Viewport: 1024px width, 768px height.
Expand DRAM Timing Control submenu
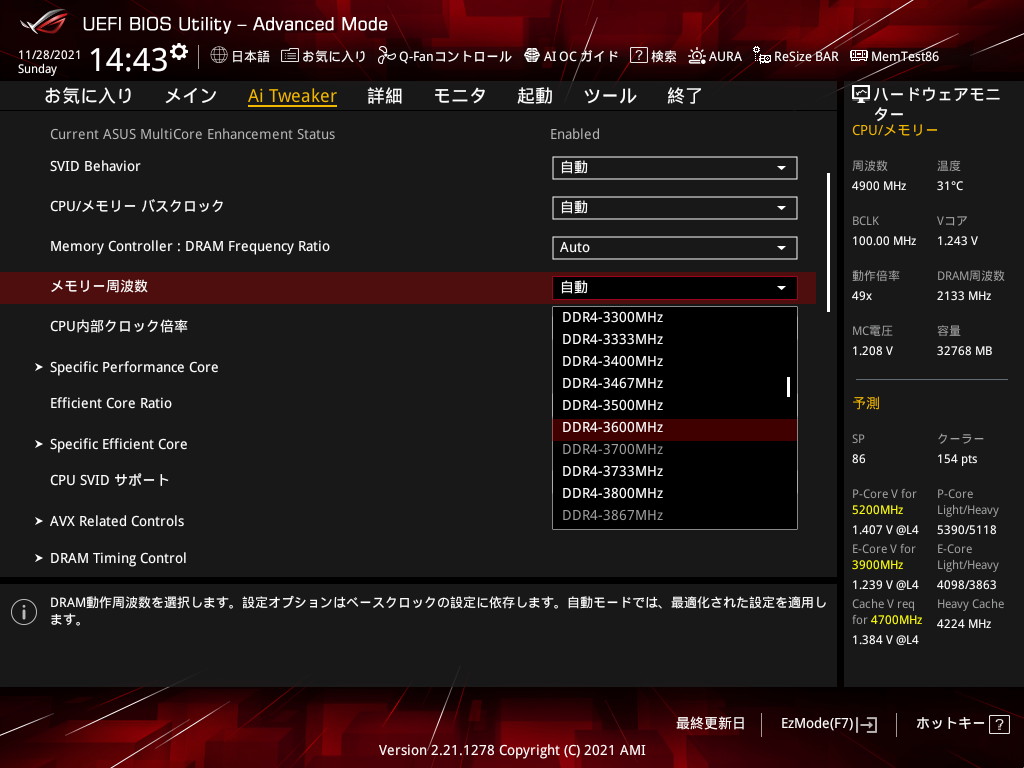tap(118, 558)
